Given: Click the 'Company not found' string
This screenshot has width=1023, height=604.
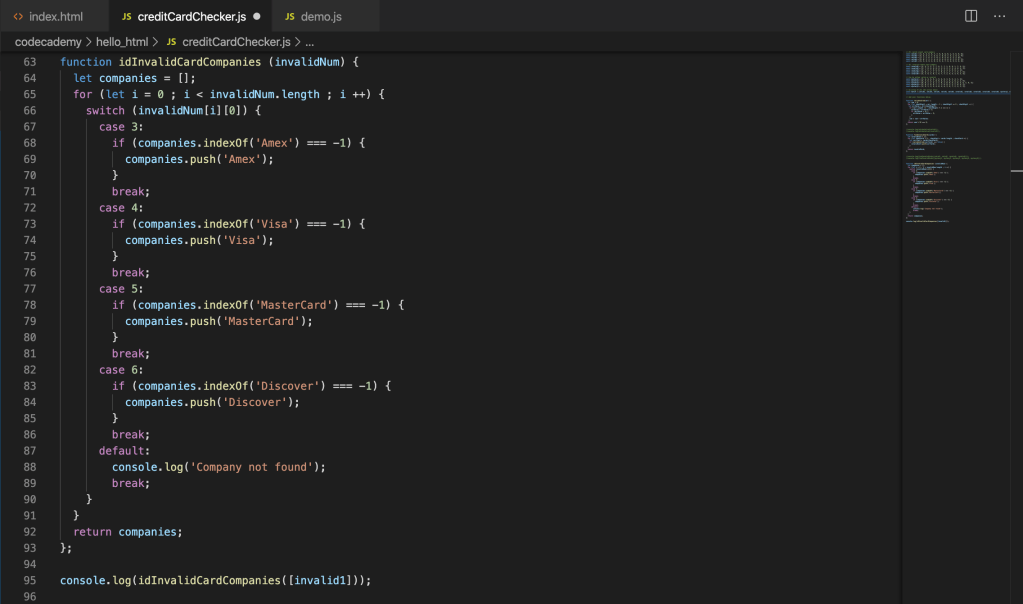Looking at the screenshot, I should (264, 467).
